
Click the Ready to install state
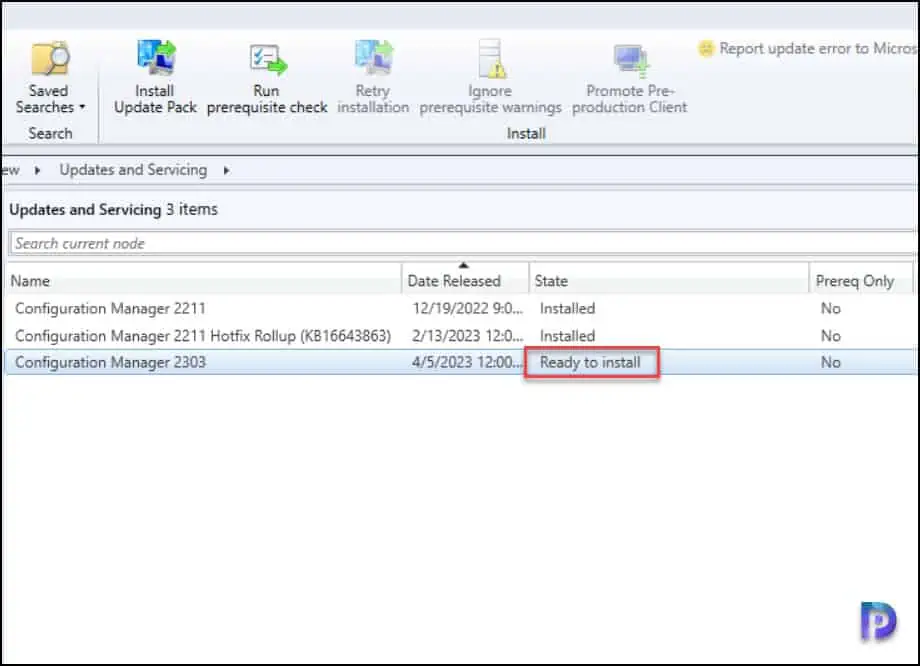click(590, 362)
